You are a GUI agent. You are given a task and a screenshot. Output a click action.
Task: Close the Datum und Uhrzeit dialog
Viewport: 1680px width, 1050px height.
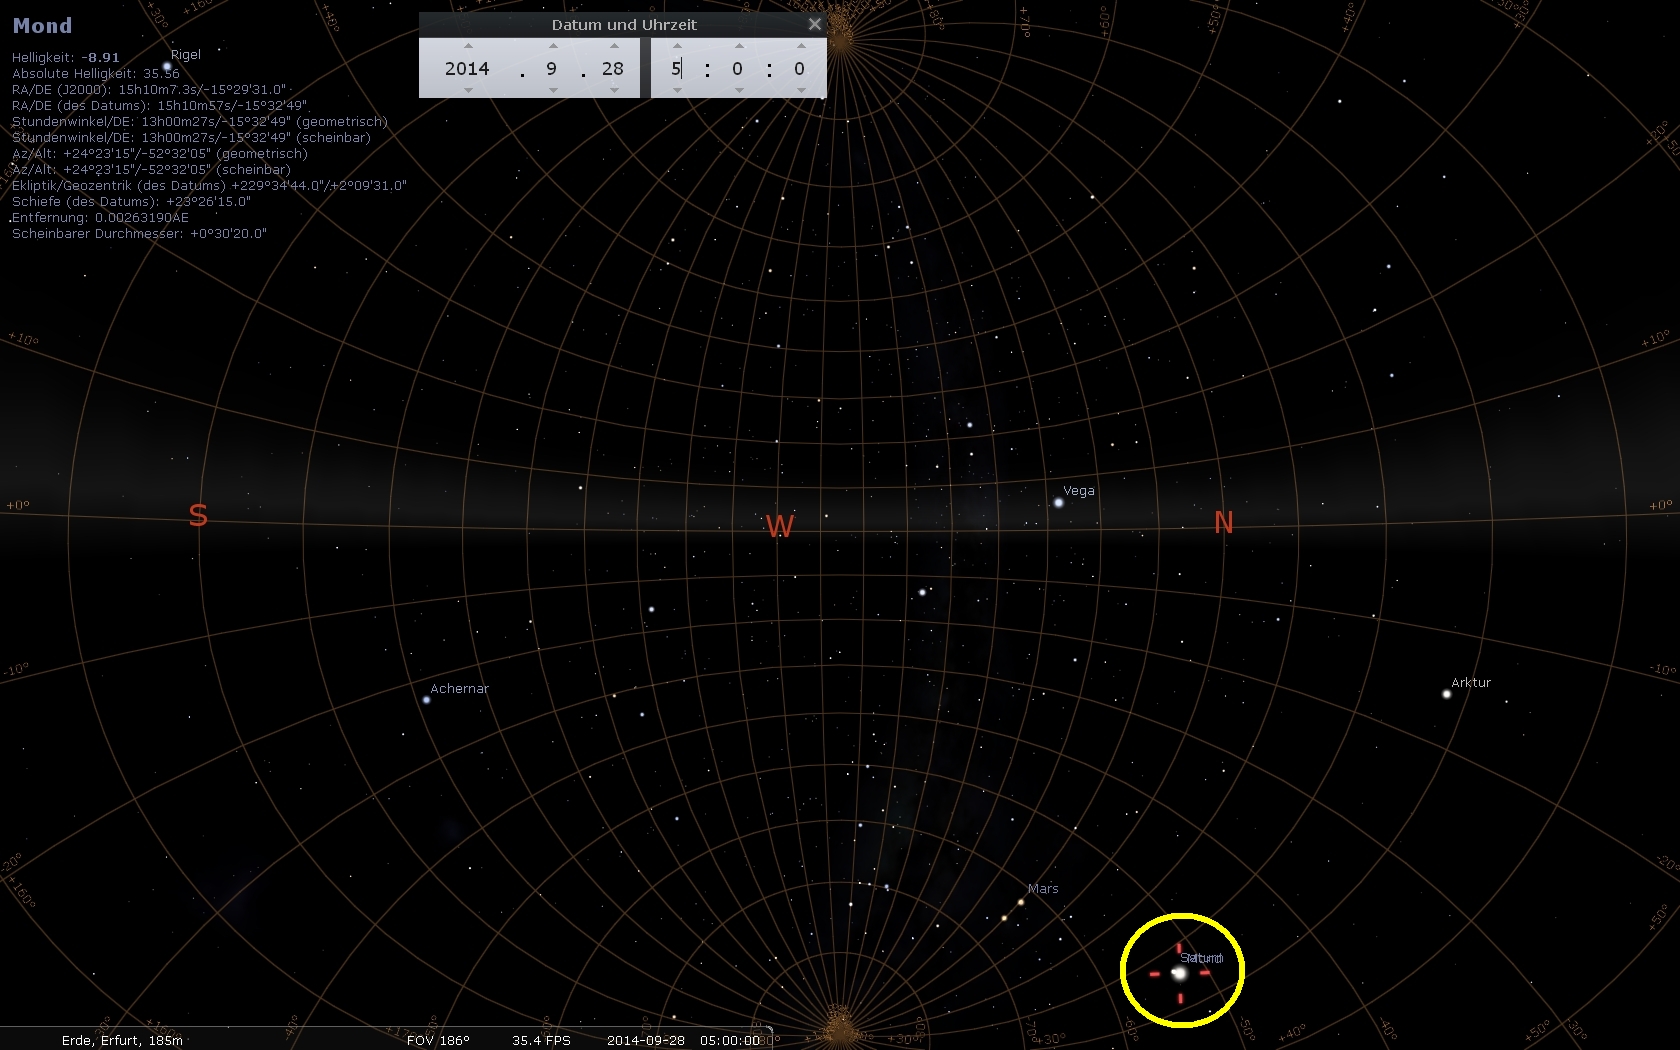[815, 24]
